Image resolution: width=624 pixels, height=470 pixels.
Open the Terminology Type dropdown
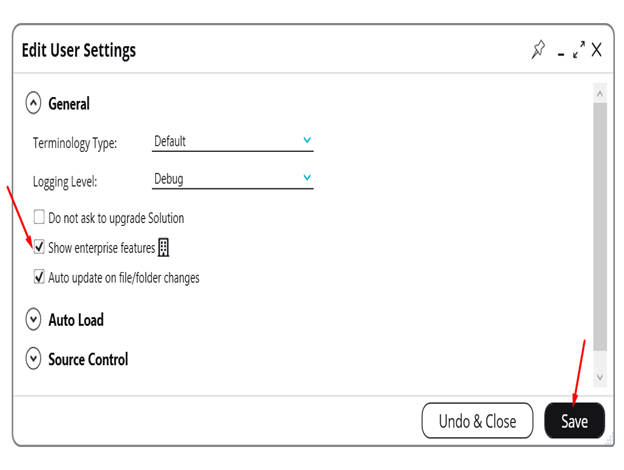click(x=233, y=142)
